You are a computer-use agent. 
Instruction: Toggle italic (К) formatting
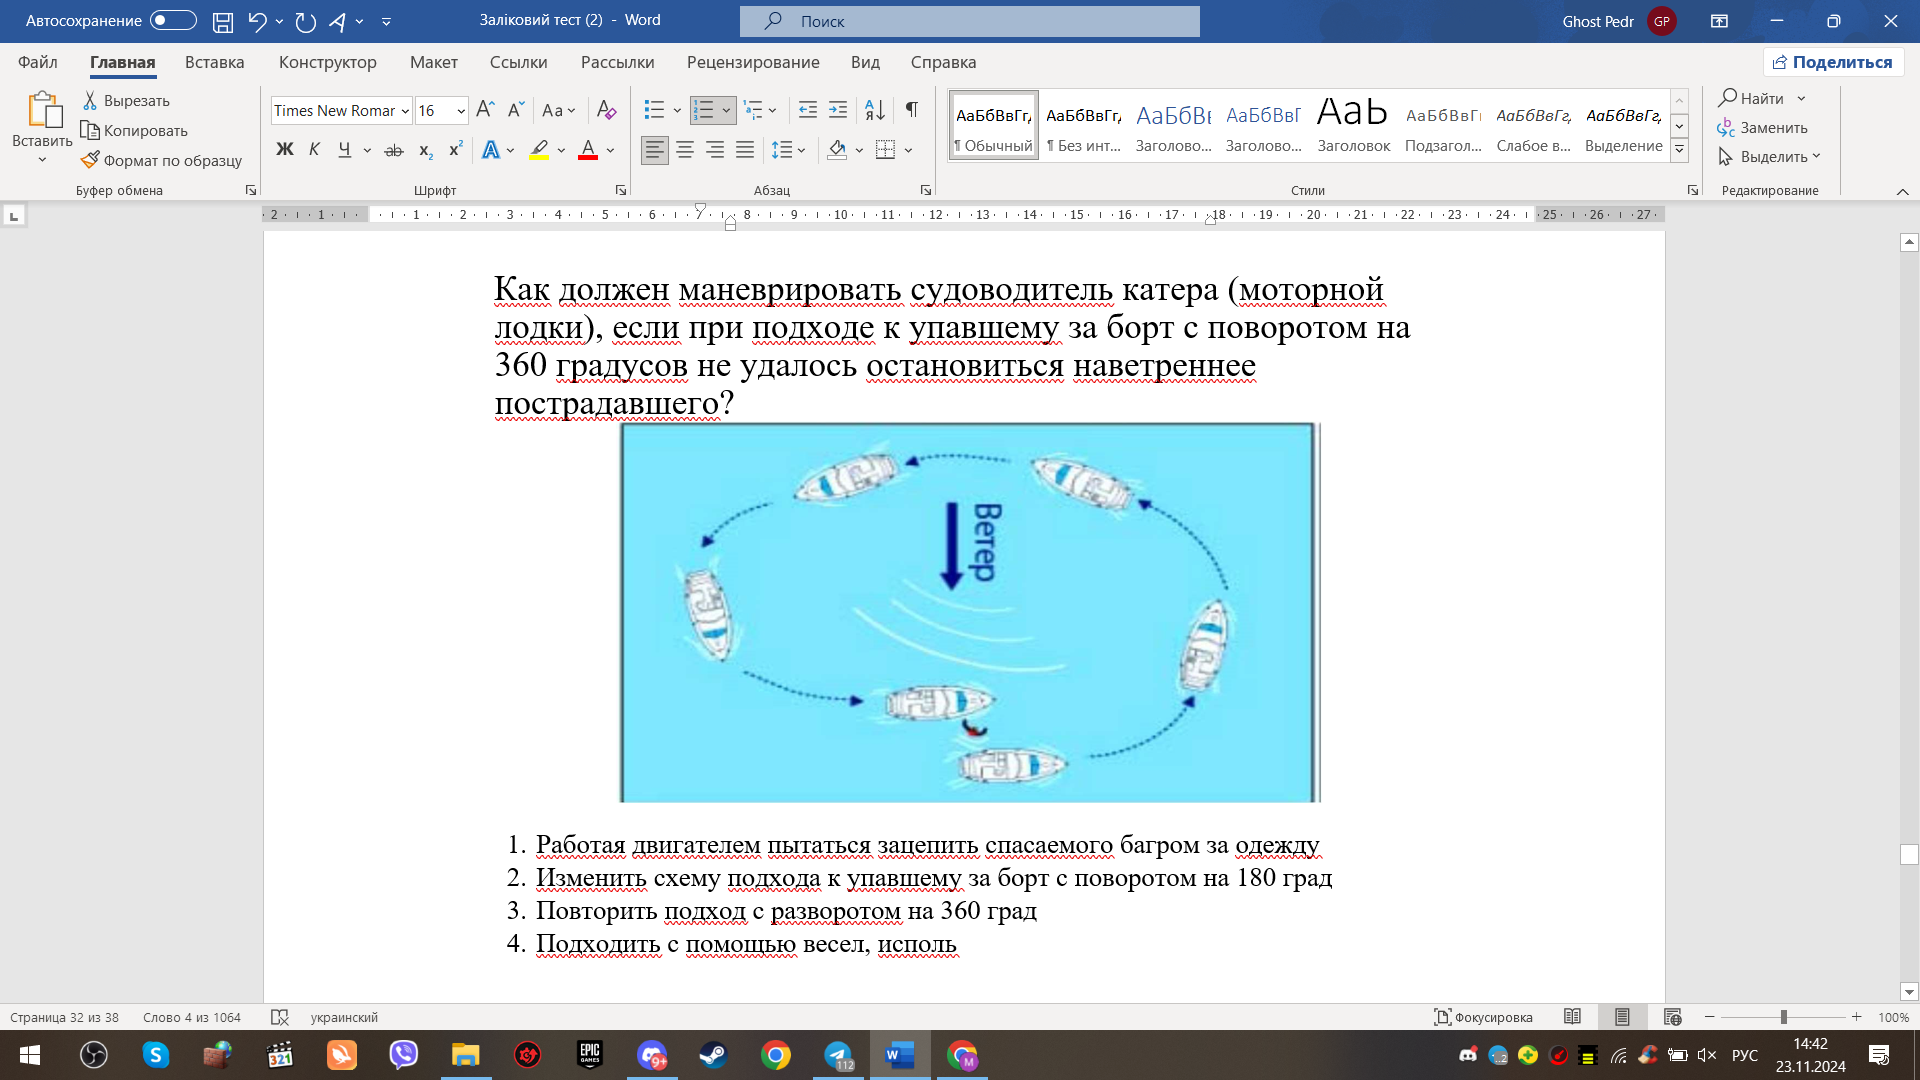click(314, 150)
